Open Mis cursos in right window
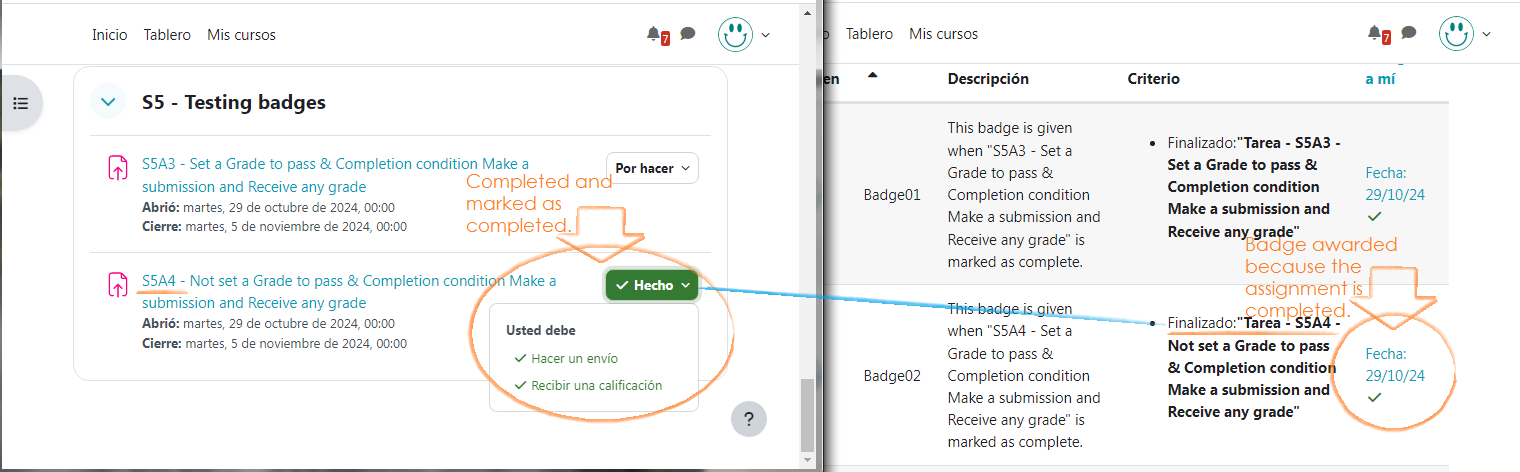 coord(943,34)
